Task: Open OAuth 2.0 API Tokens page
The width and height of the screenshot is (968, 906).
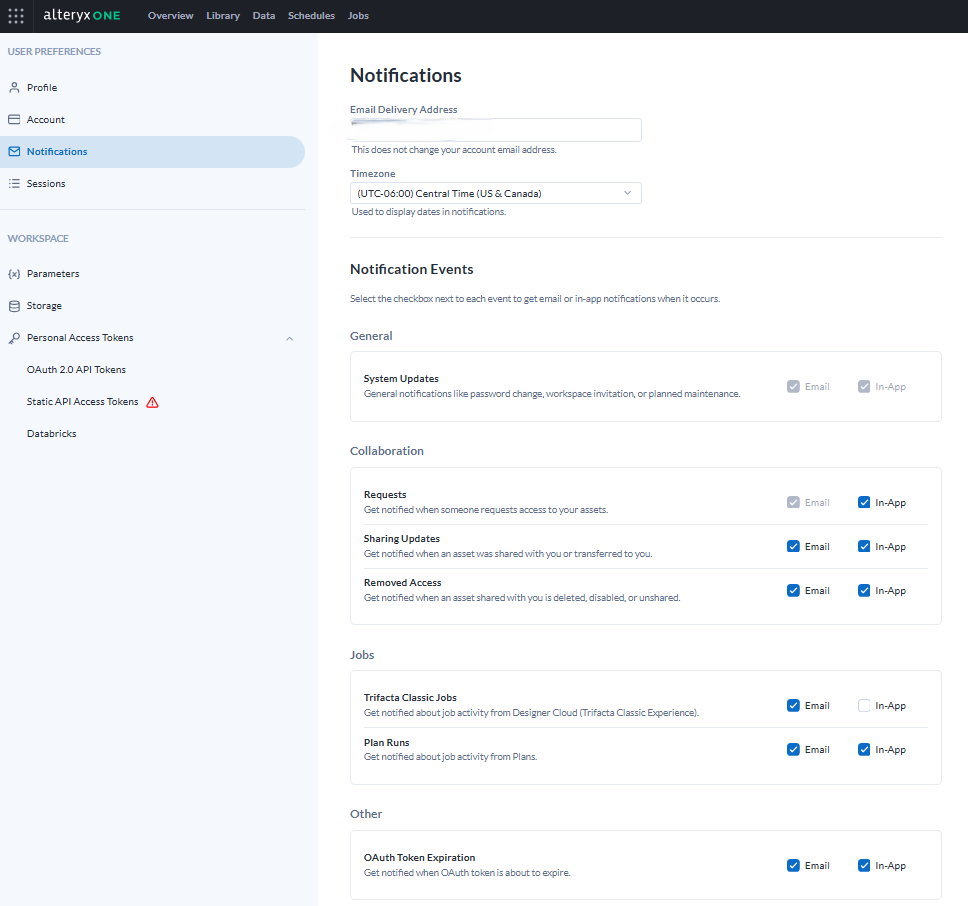Action: [x=76, y=370]
